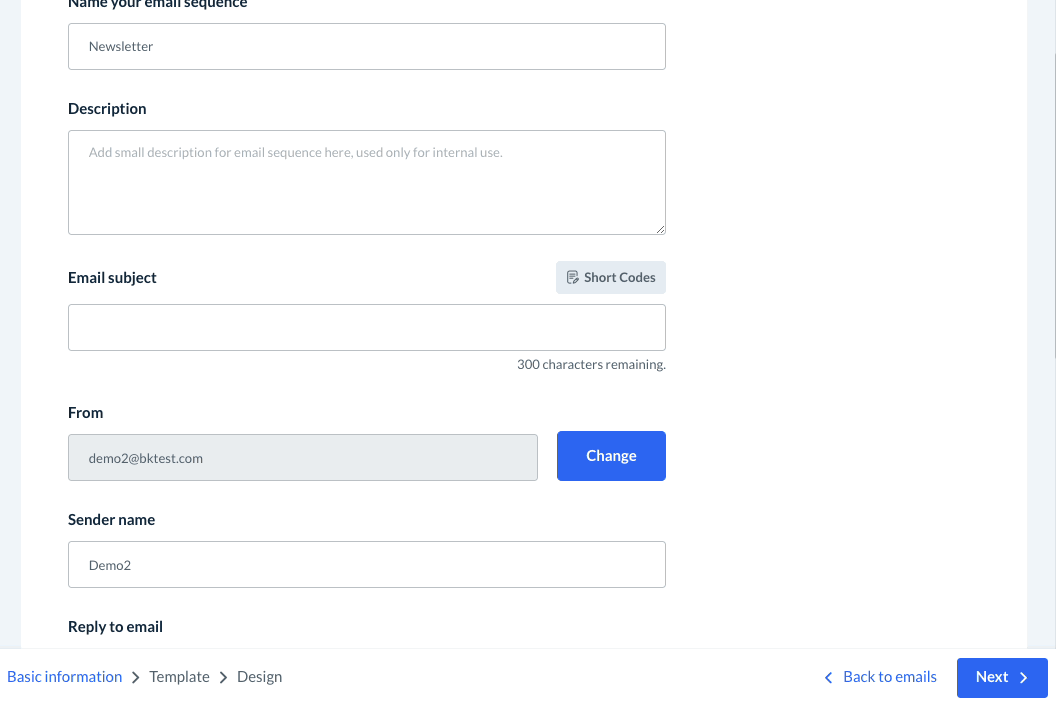Viewport: 1056px width, 702px height.
Task: Grab the Description textarea resize handle
Action: (x=661, y=230)
